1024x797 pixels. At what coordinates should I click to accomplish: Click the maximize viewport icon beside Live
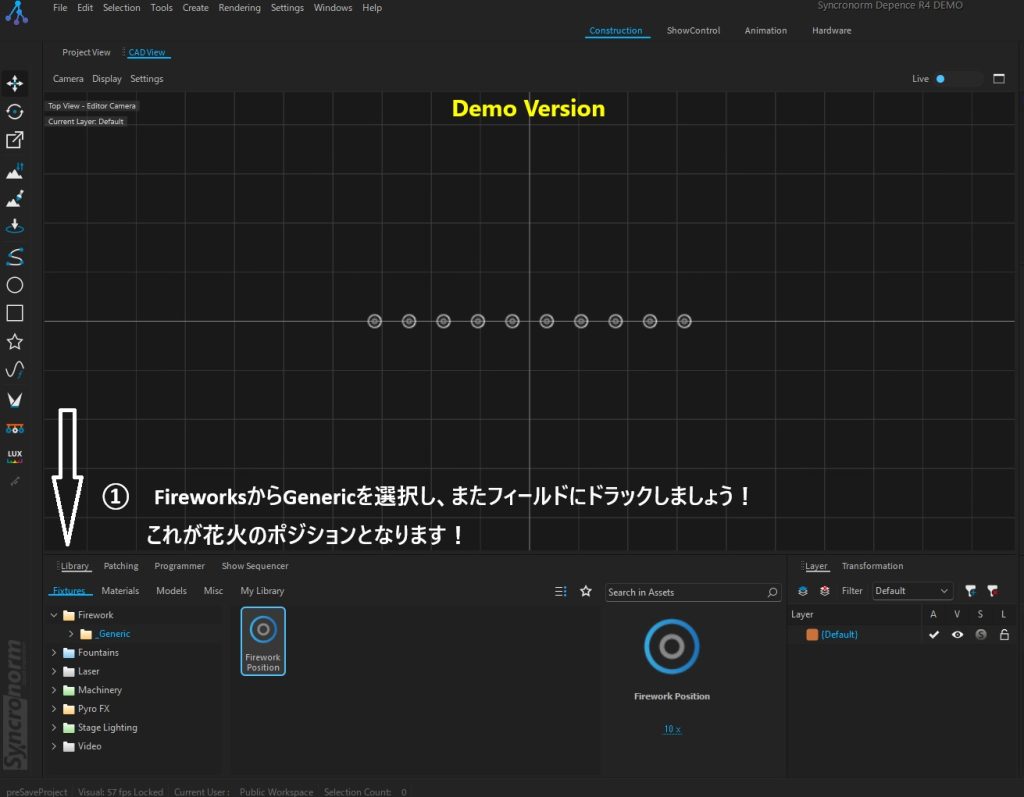pos(999,79)
